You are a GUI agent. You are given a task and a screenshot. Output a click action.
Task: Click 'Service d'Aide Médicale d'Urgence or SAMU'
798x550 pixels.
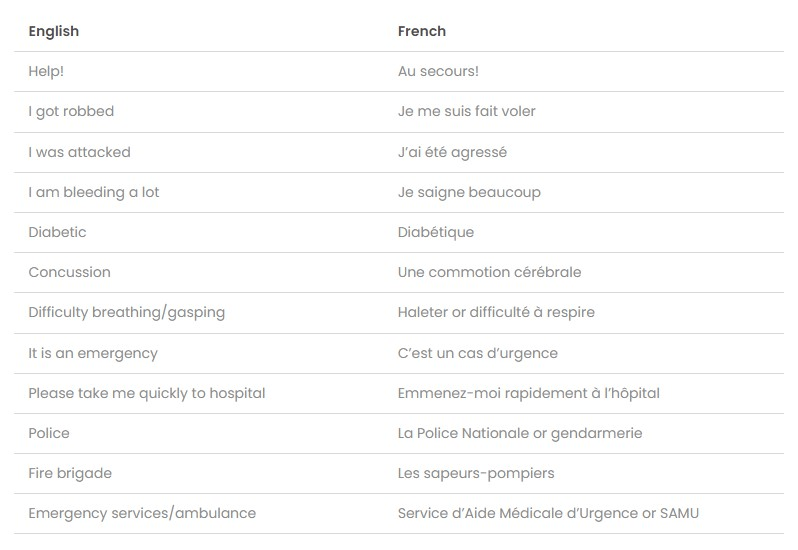[x=548, y=514]
